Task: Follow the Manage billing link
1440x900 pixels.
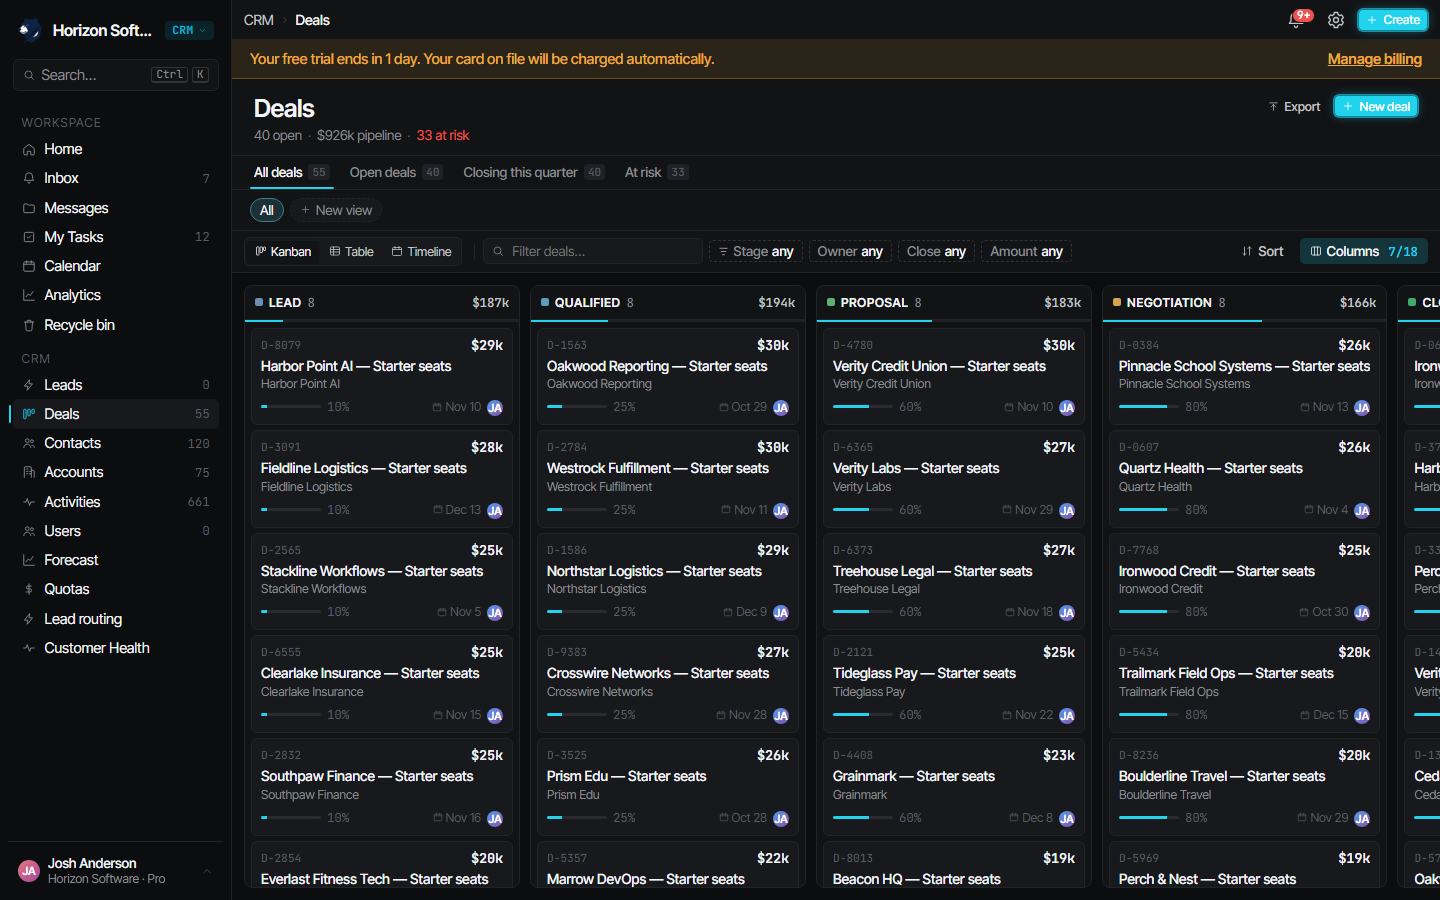Action: pyautogui.click(x=1374, y=59)
